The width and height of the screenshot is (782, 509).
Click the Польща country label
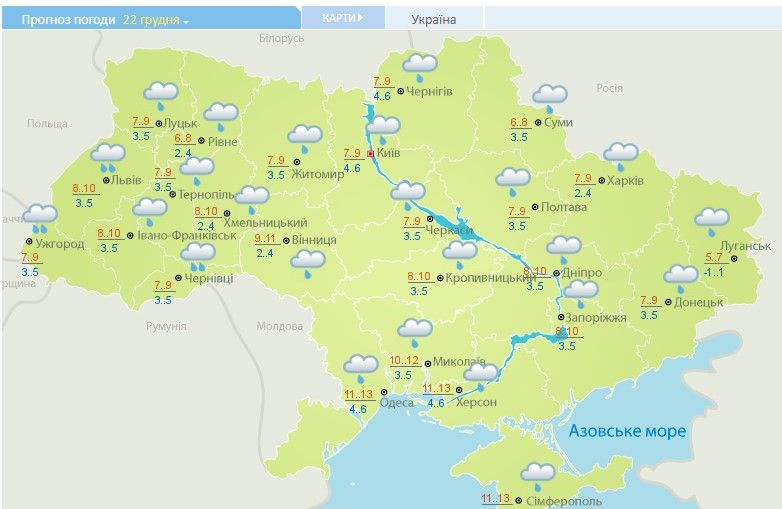click(x=47, y=124)
